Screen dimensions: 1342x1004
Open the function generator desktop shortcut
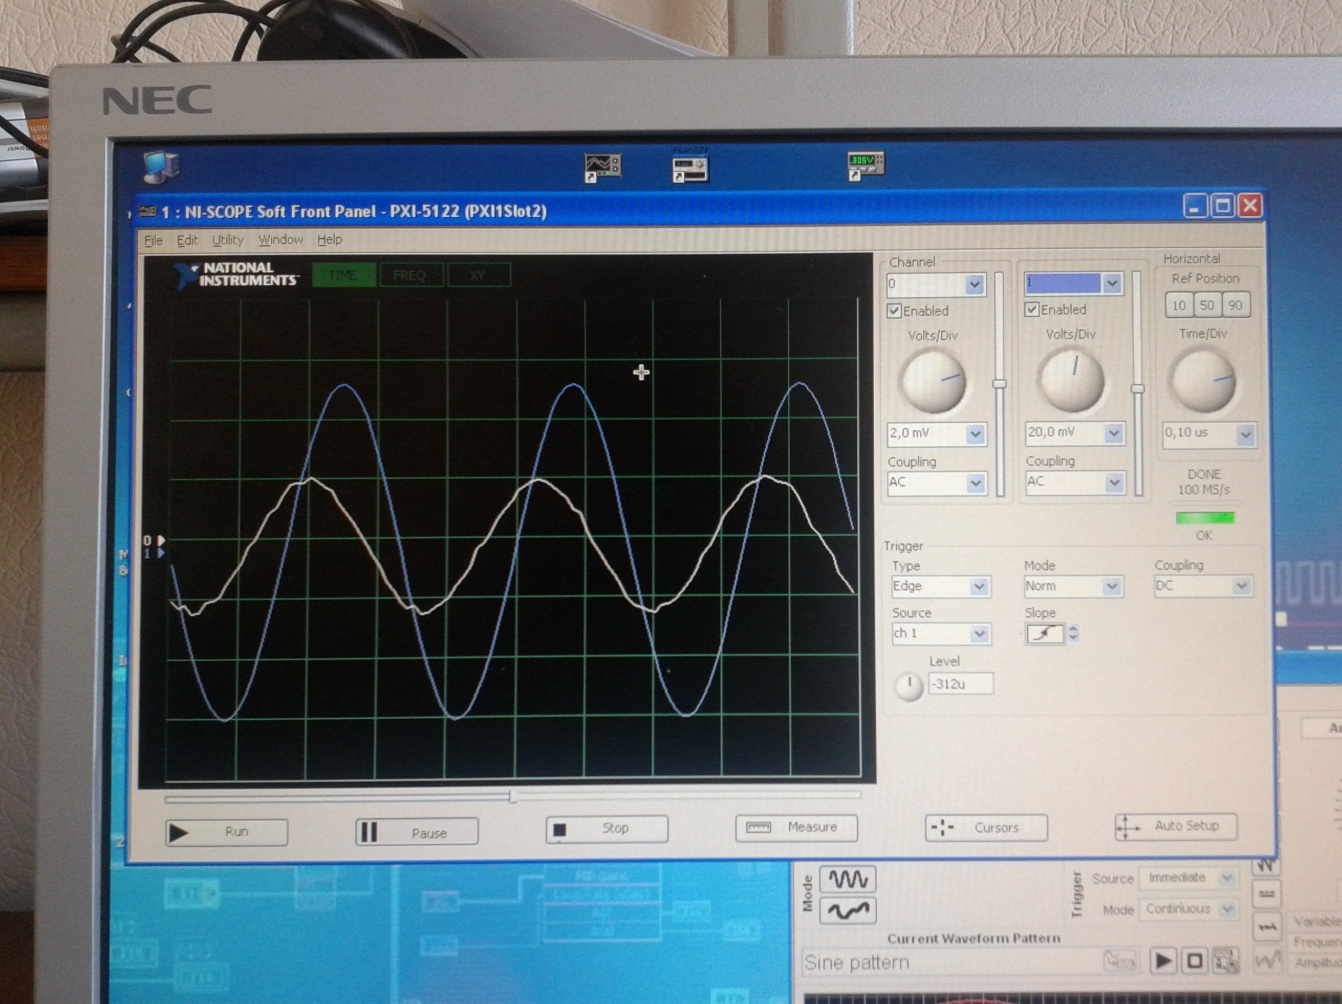[x=690, y=167]
